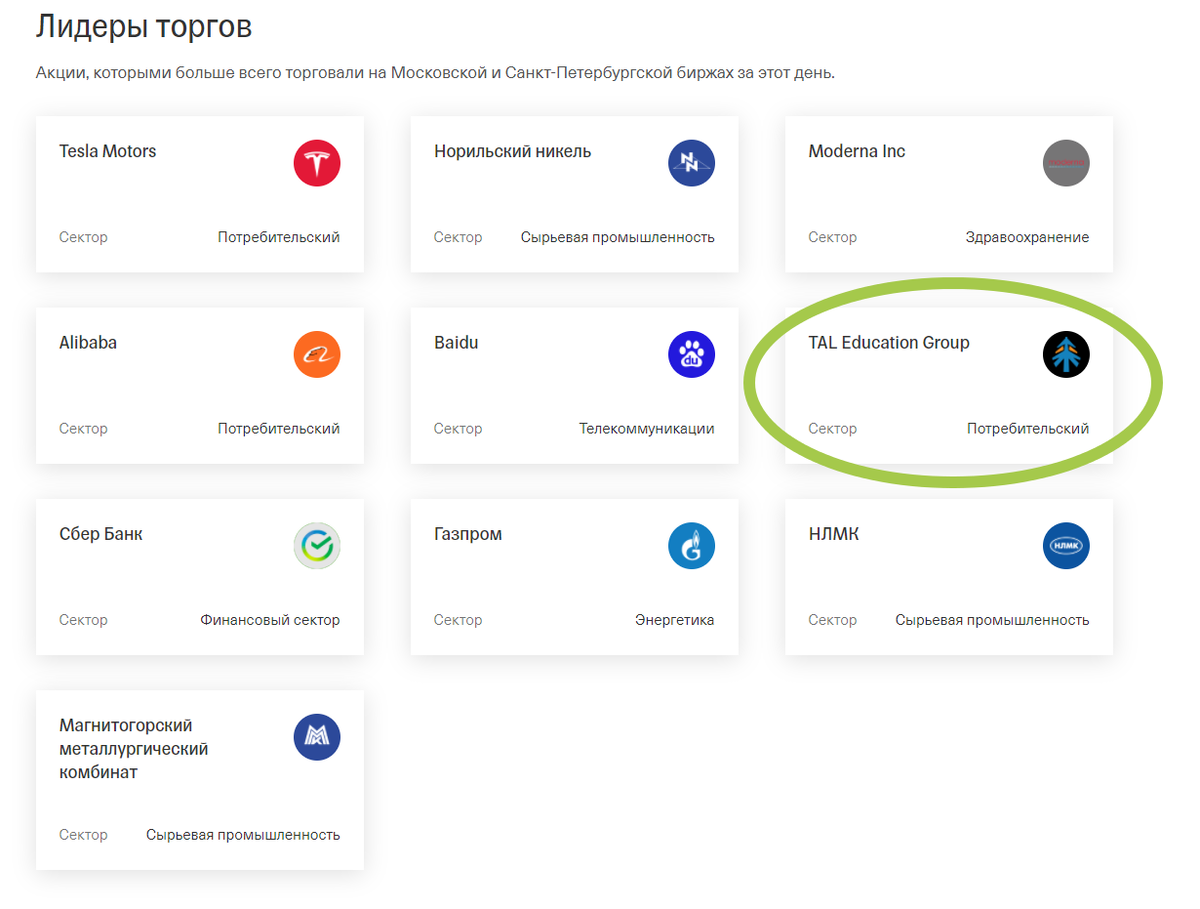Open the Baidu stock card
1200x909 pixels.
(574, 386)
